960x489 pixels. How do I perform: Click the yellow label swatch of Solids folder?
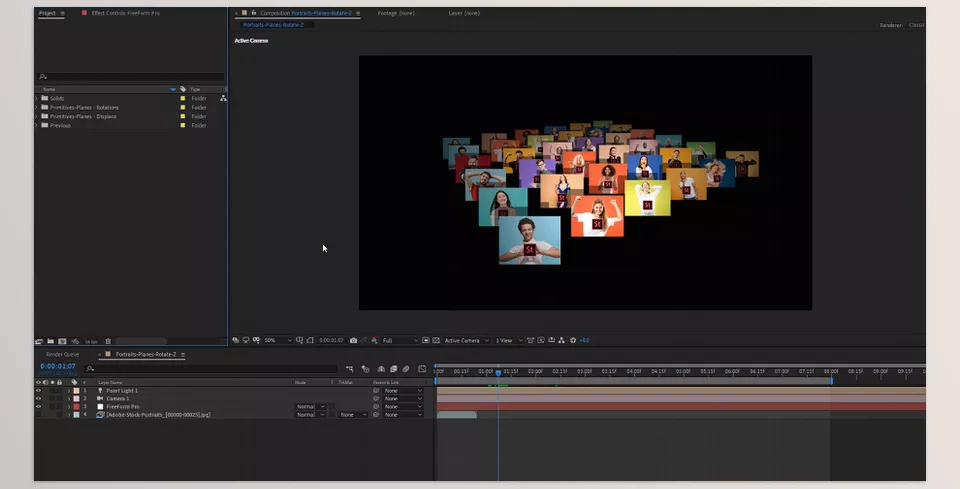[182, 98]
